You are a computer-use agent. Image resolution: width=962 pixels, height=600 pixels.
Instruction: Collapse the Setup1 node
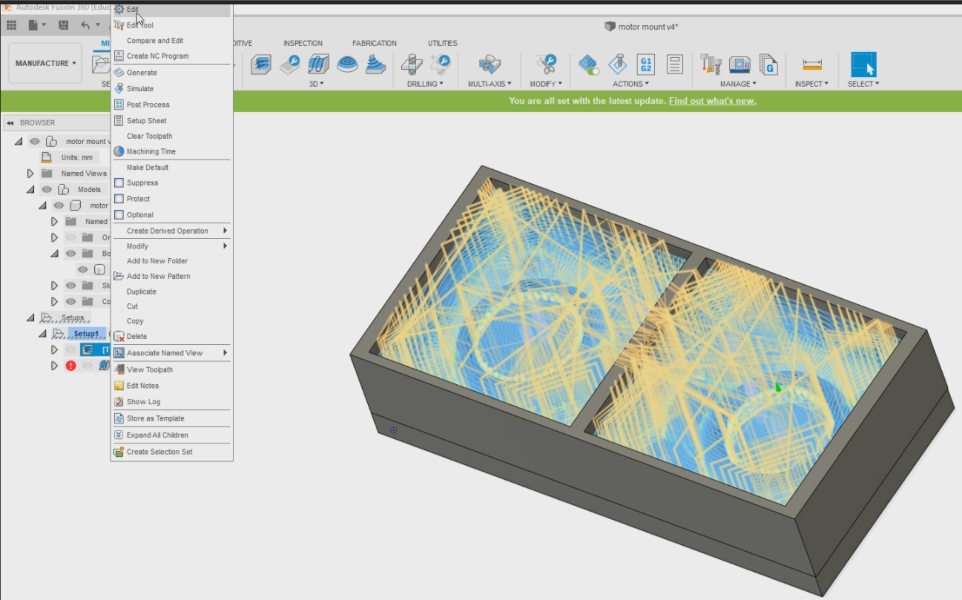pos(42,334)
